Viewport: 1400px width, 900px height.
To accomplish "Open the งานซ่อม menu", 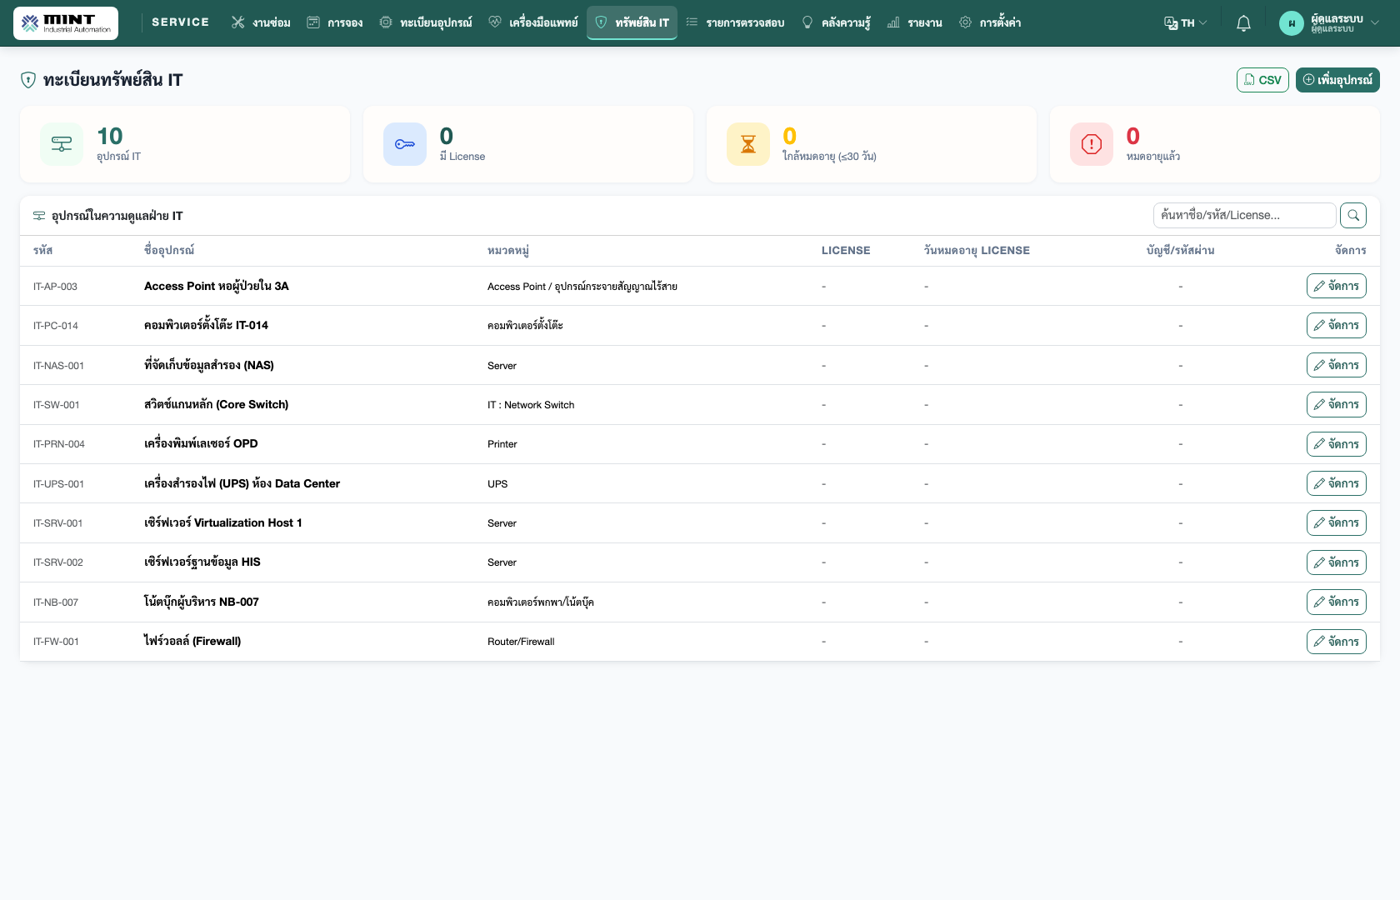I will (x=260, y=23).
